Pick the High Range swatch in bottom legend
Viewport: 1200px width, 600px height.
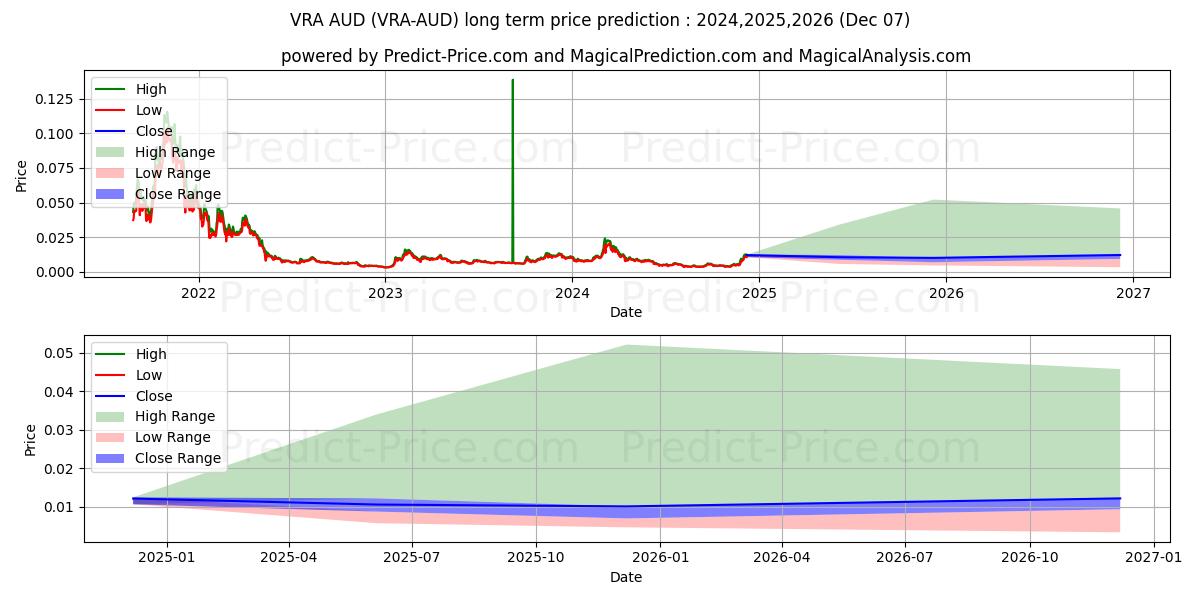(111, 416)
